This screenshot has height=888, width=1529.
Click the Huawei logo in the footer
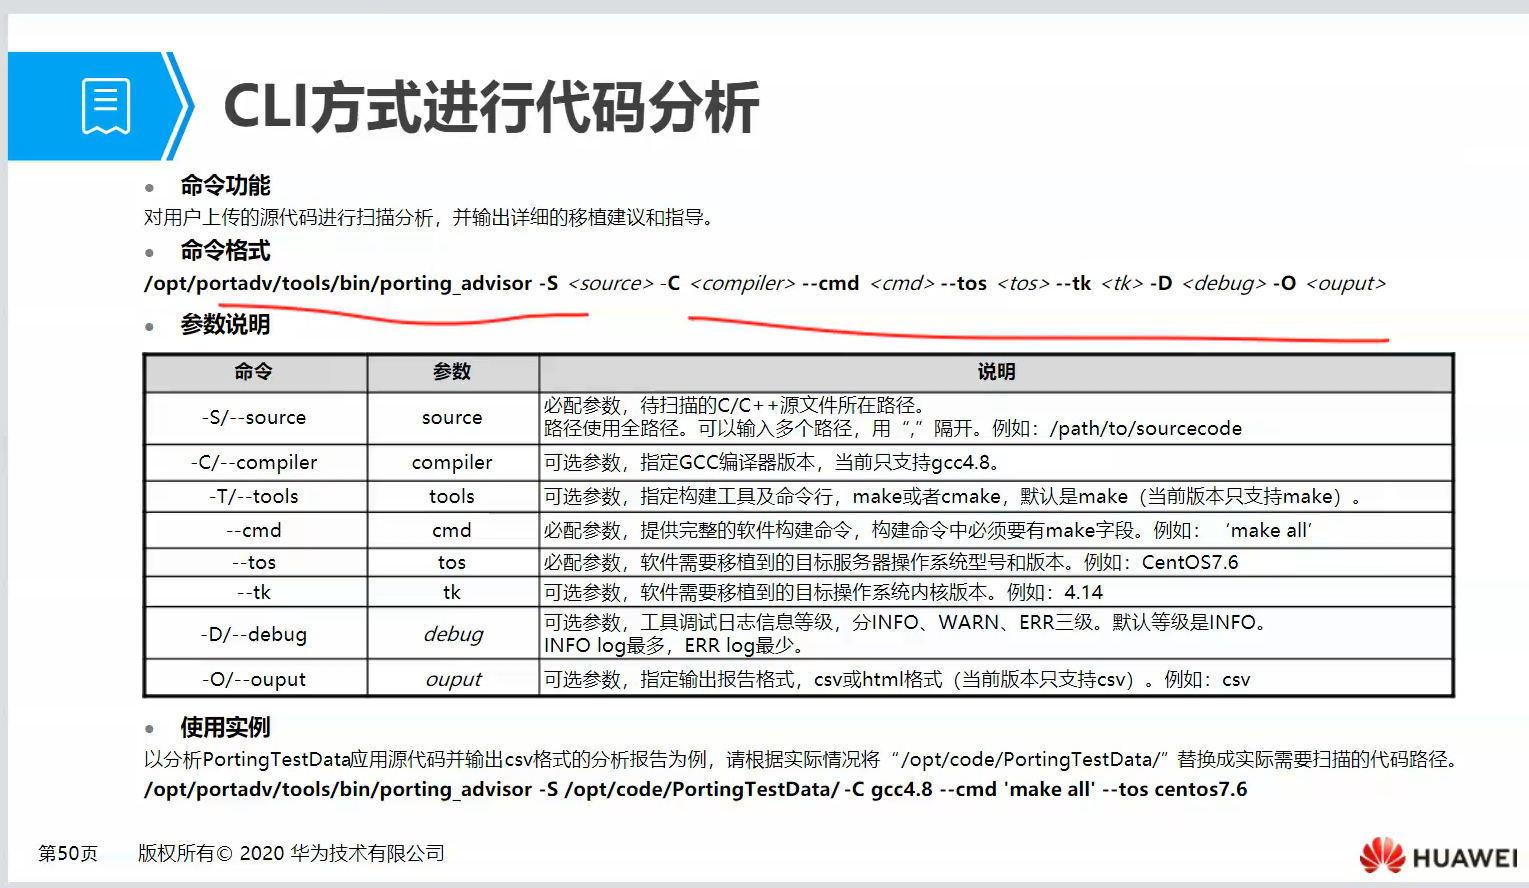1438,856
